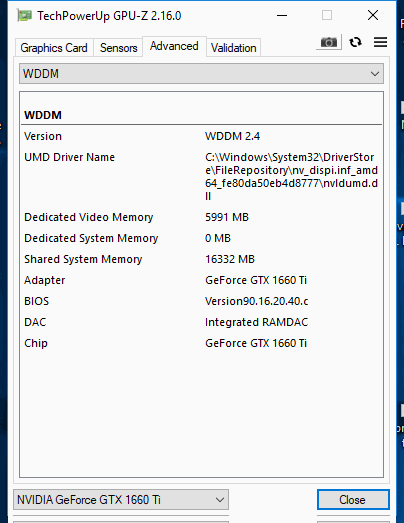
Task: Click the GPU-Z app icon in title bar
Action: 25,15
